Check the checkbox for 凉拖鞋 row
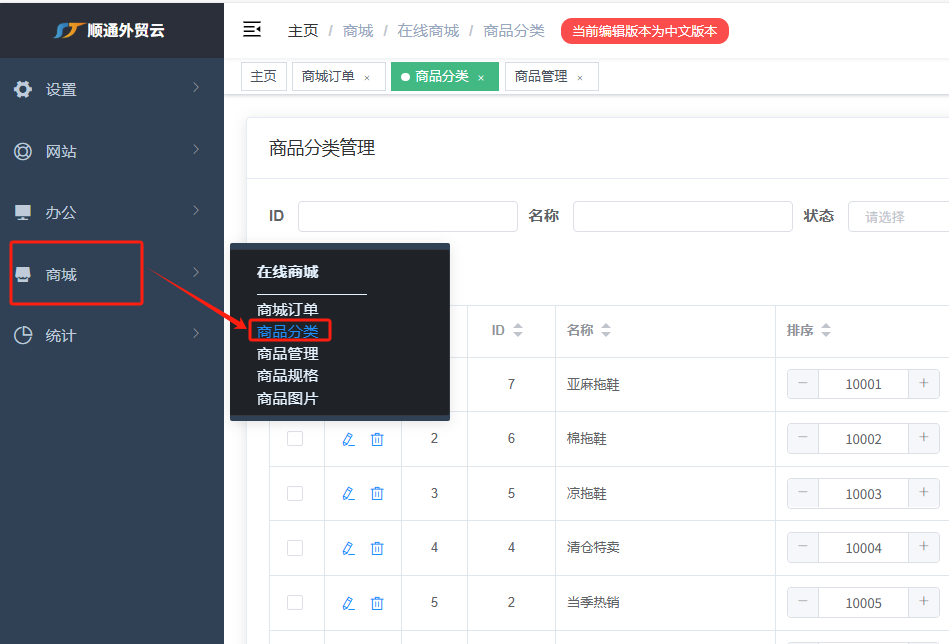The width and height of the screenshot is (949, 644). pyautogui.click(x=295, y=493)
